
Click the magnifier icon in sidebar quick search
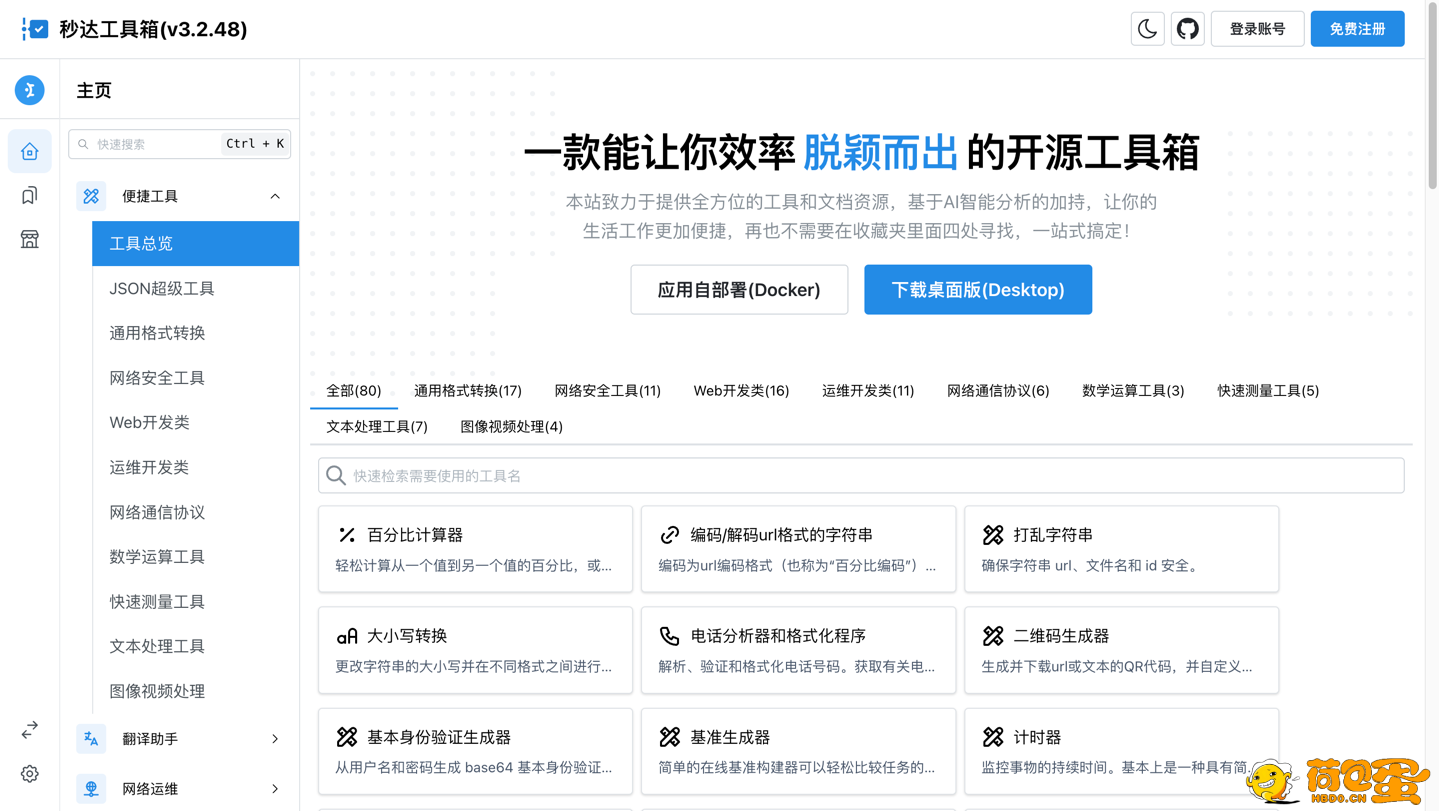click(x=83, y=144)
